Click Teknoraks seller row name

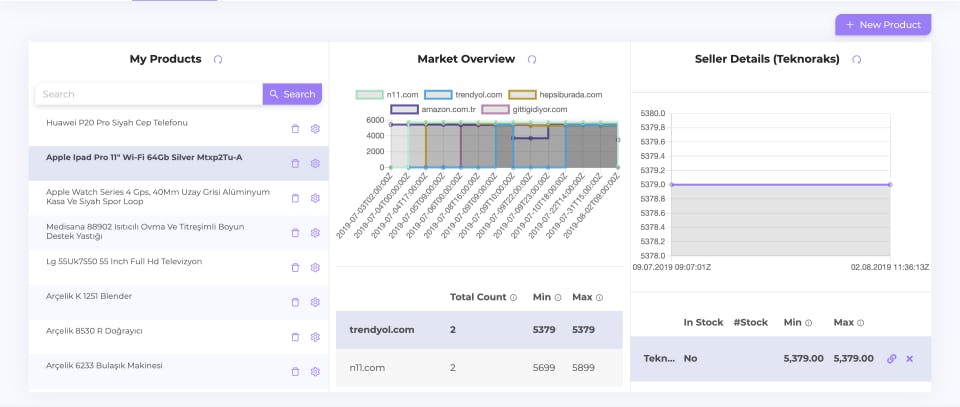point(659,359)
